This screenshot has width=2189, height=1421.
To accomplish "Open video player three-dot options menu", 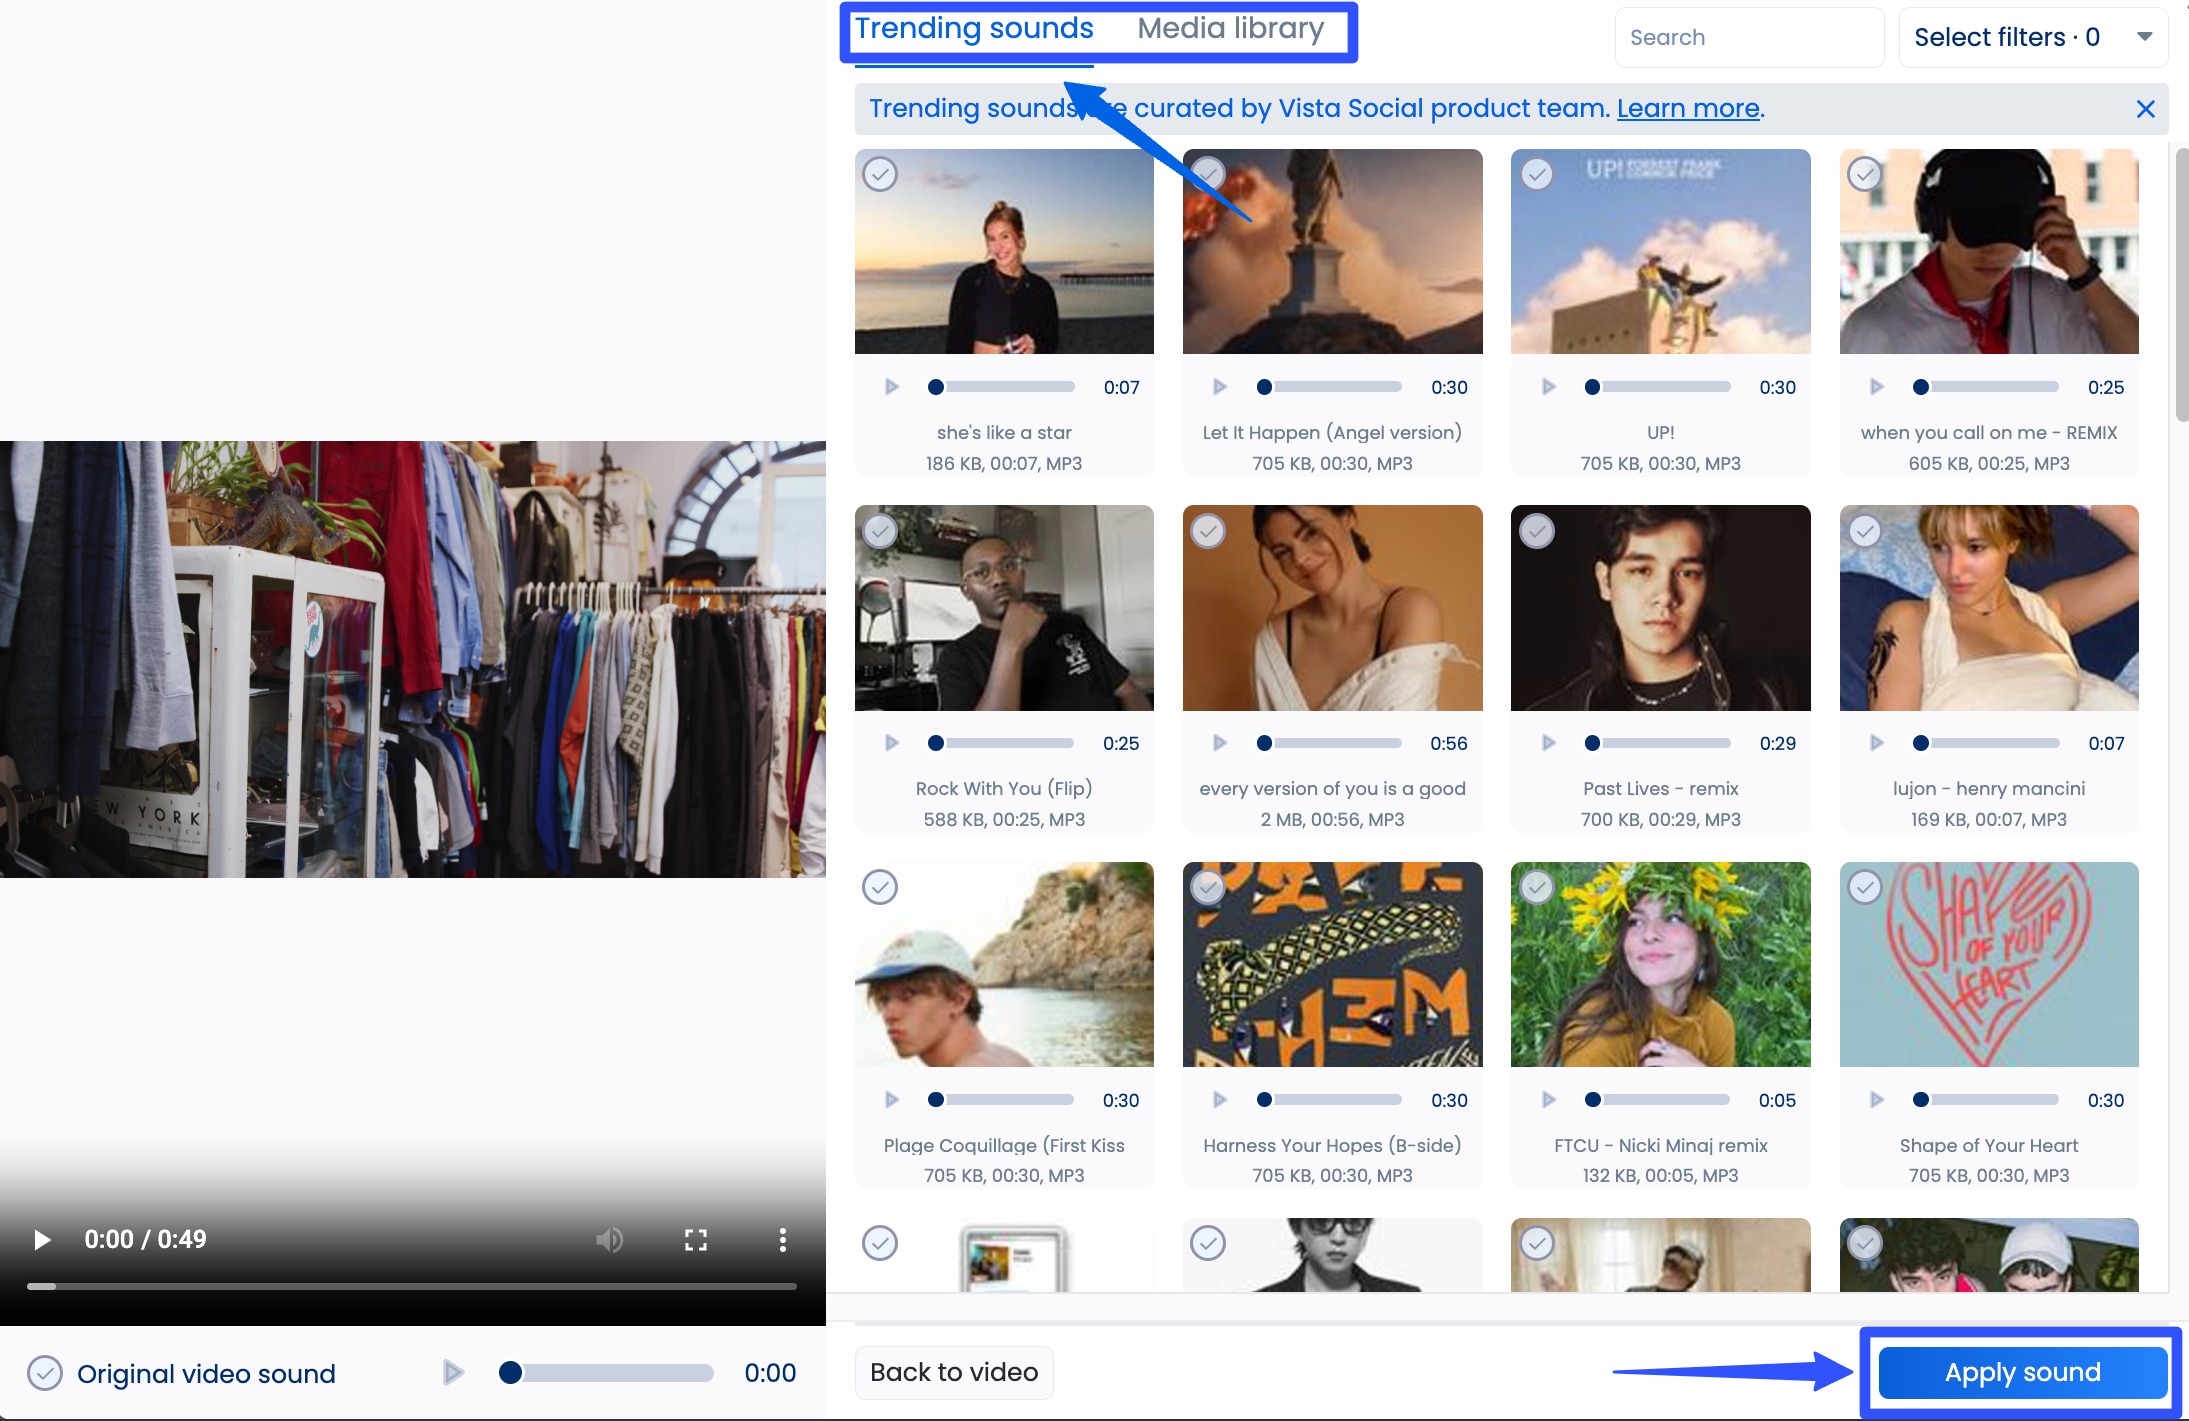I will pos(782,1240).
